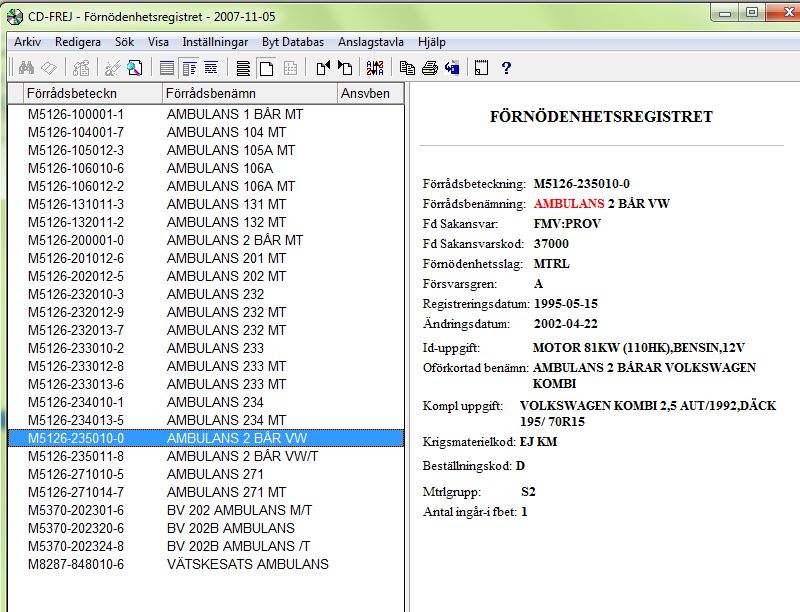Select row AMBULANS 1 BÅR MT
This screenshot has height=612, width=800.
[234, 114]
